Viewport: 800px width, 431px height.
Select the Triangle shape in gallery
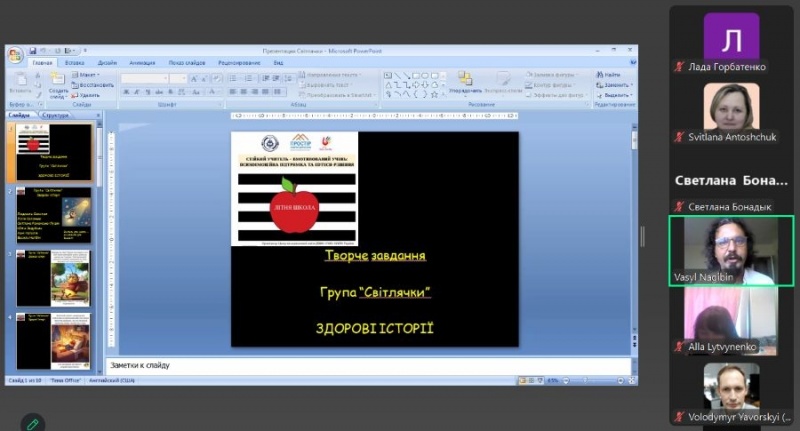point(388,85)
